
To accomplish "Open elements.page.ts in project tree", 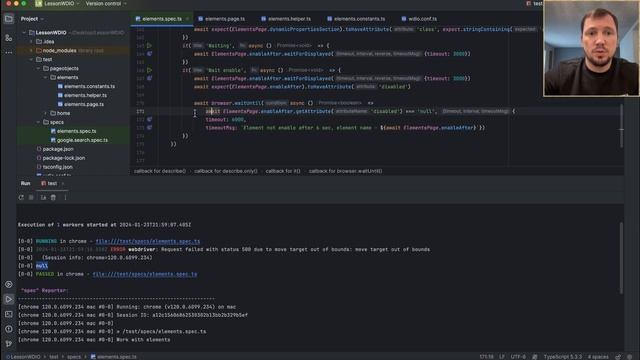I will 81,104.
